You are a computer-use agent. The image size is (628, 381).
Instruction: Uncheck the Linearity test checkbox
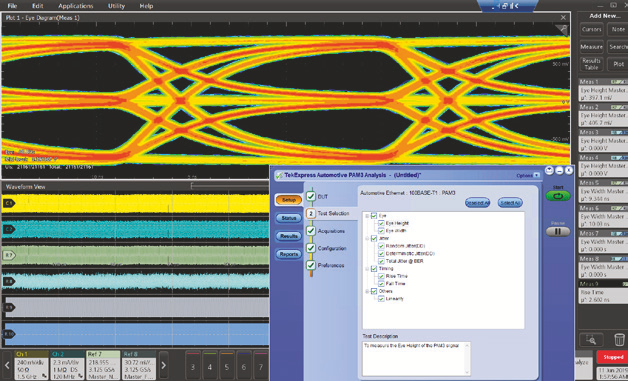click(x=381, y=298)
